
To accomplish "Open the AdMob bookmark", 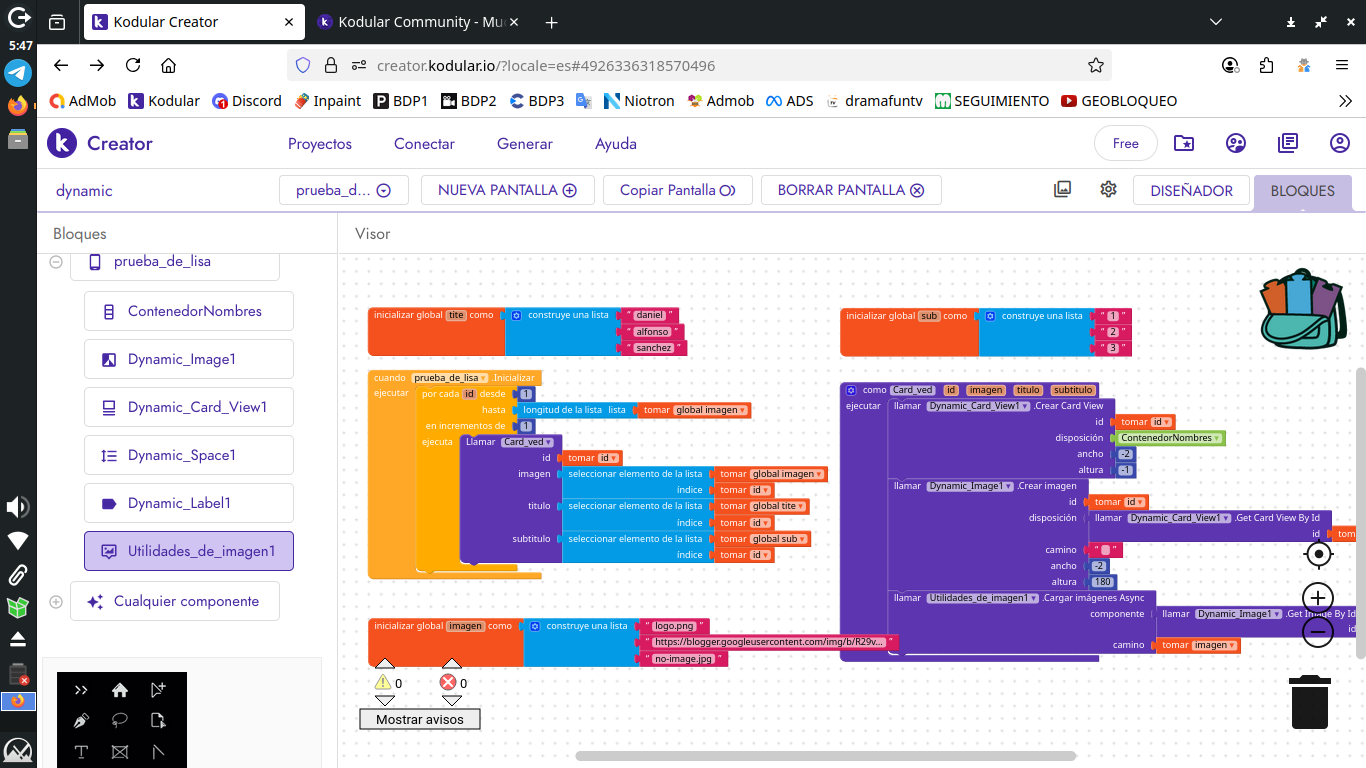I will (83, 101).
